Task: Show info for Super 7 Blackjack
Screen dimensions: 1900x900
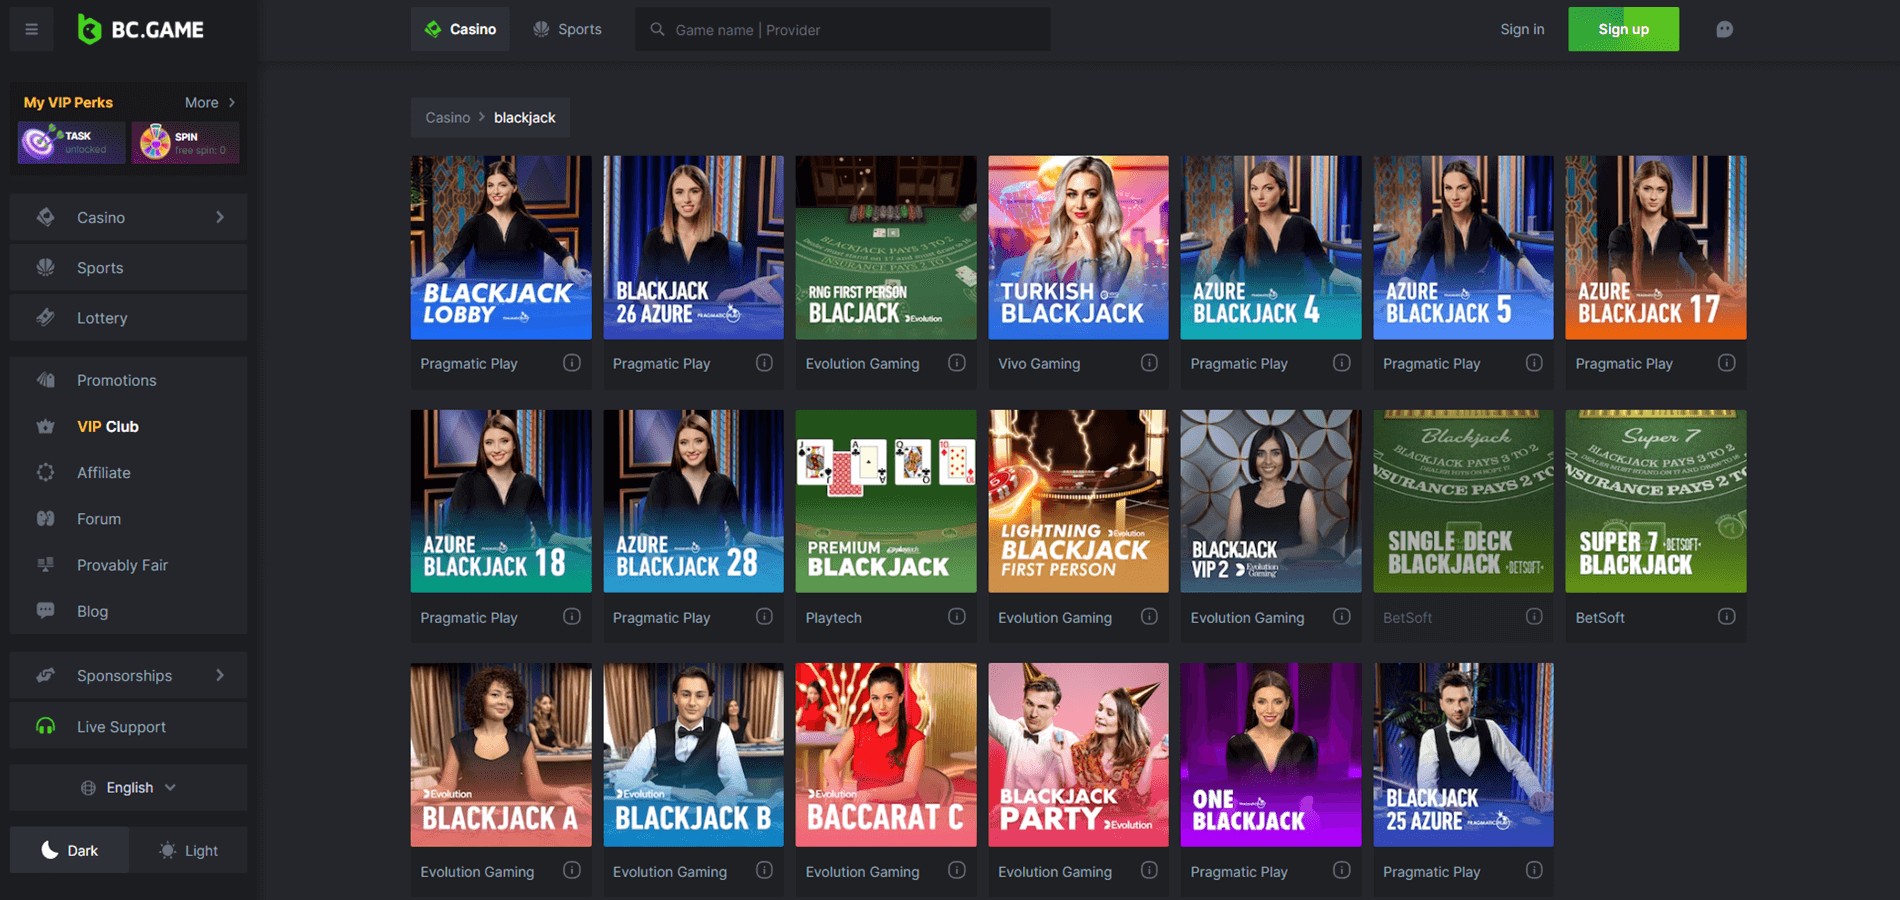Action: tap(1727, 617)
